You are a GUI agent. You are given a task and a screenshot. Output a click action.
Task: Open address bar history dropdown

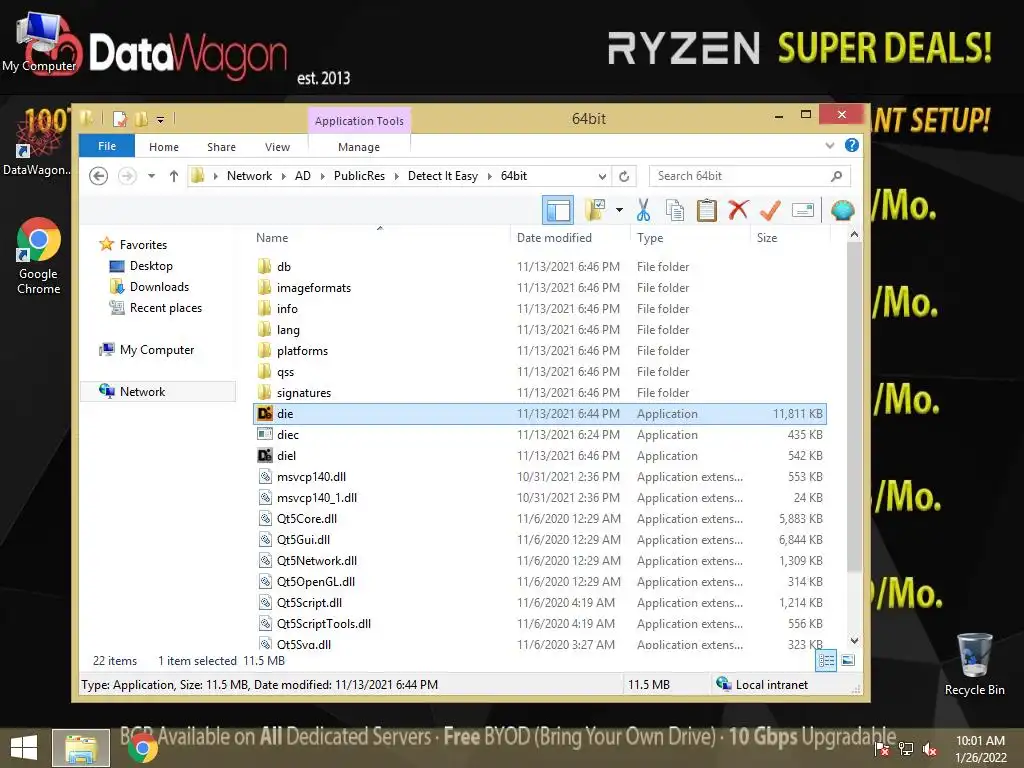click(602, 176)
